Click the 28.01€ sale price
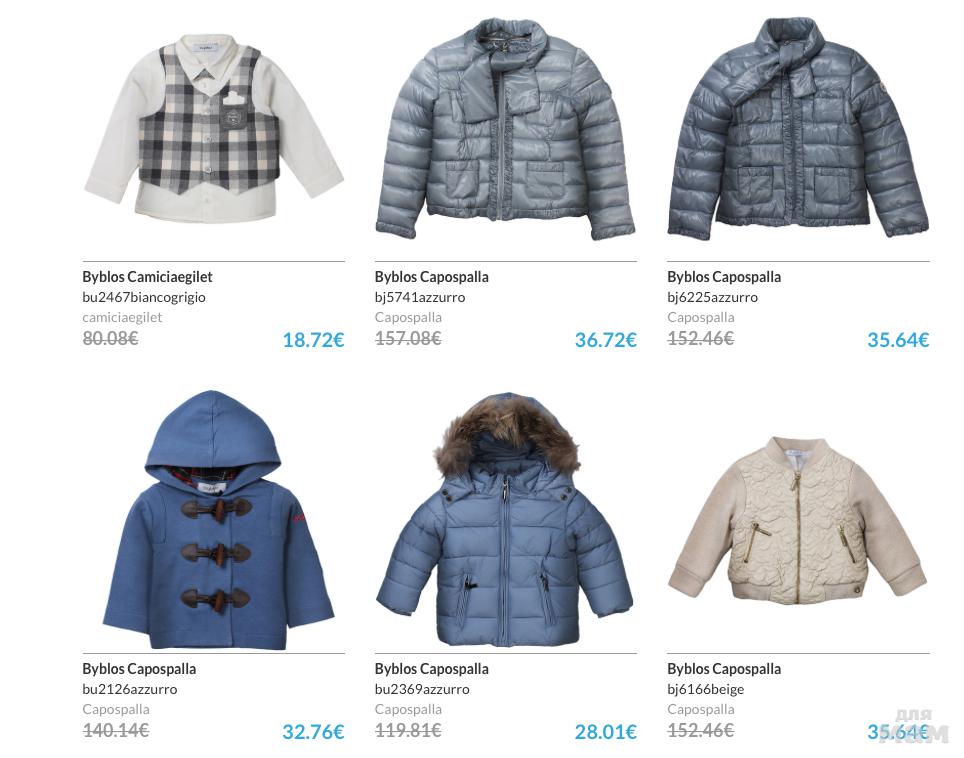 [x=606, y=732]
